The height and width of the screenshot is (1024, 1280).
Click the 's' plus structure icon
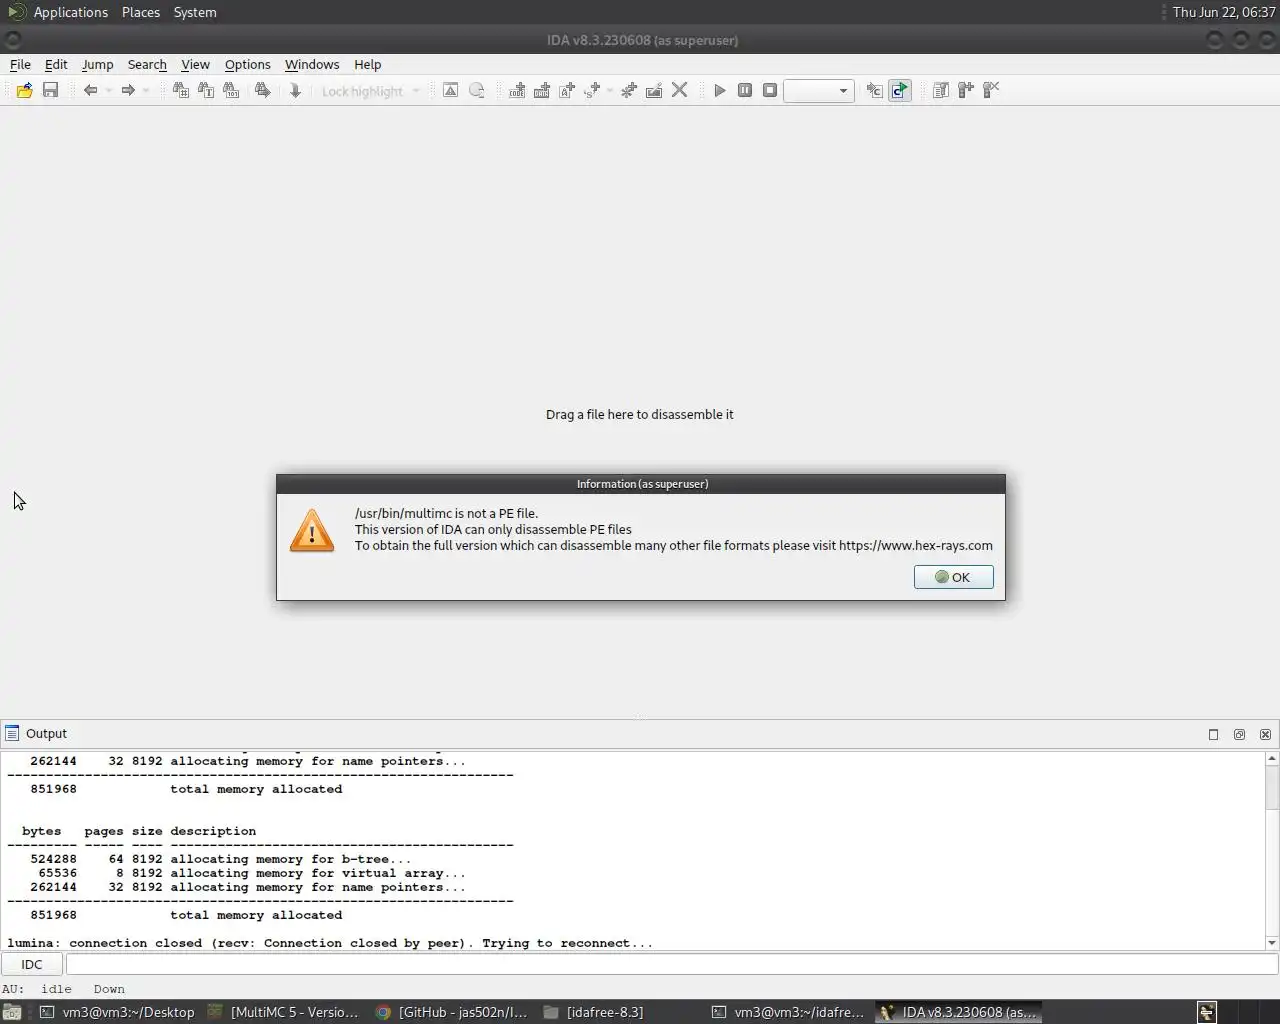[x=592, y=90]
